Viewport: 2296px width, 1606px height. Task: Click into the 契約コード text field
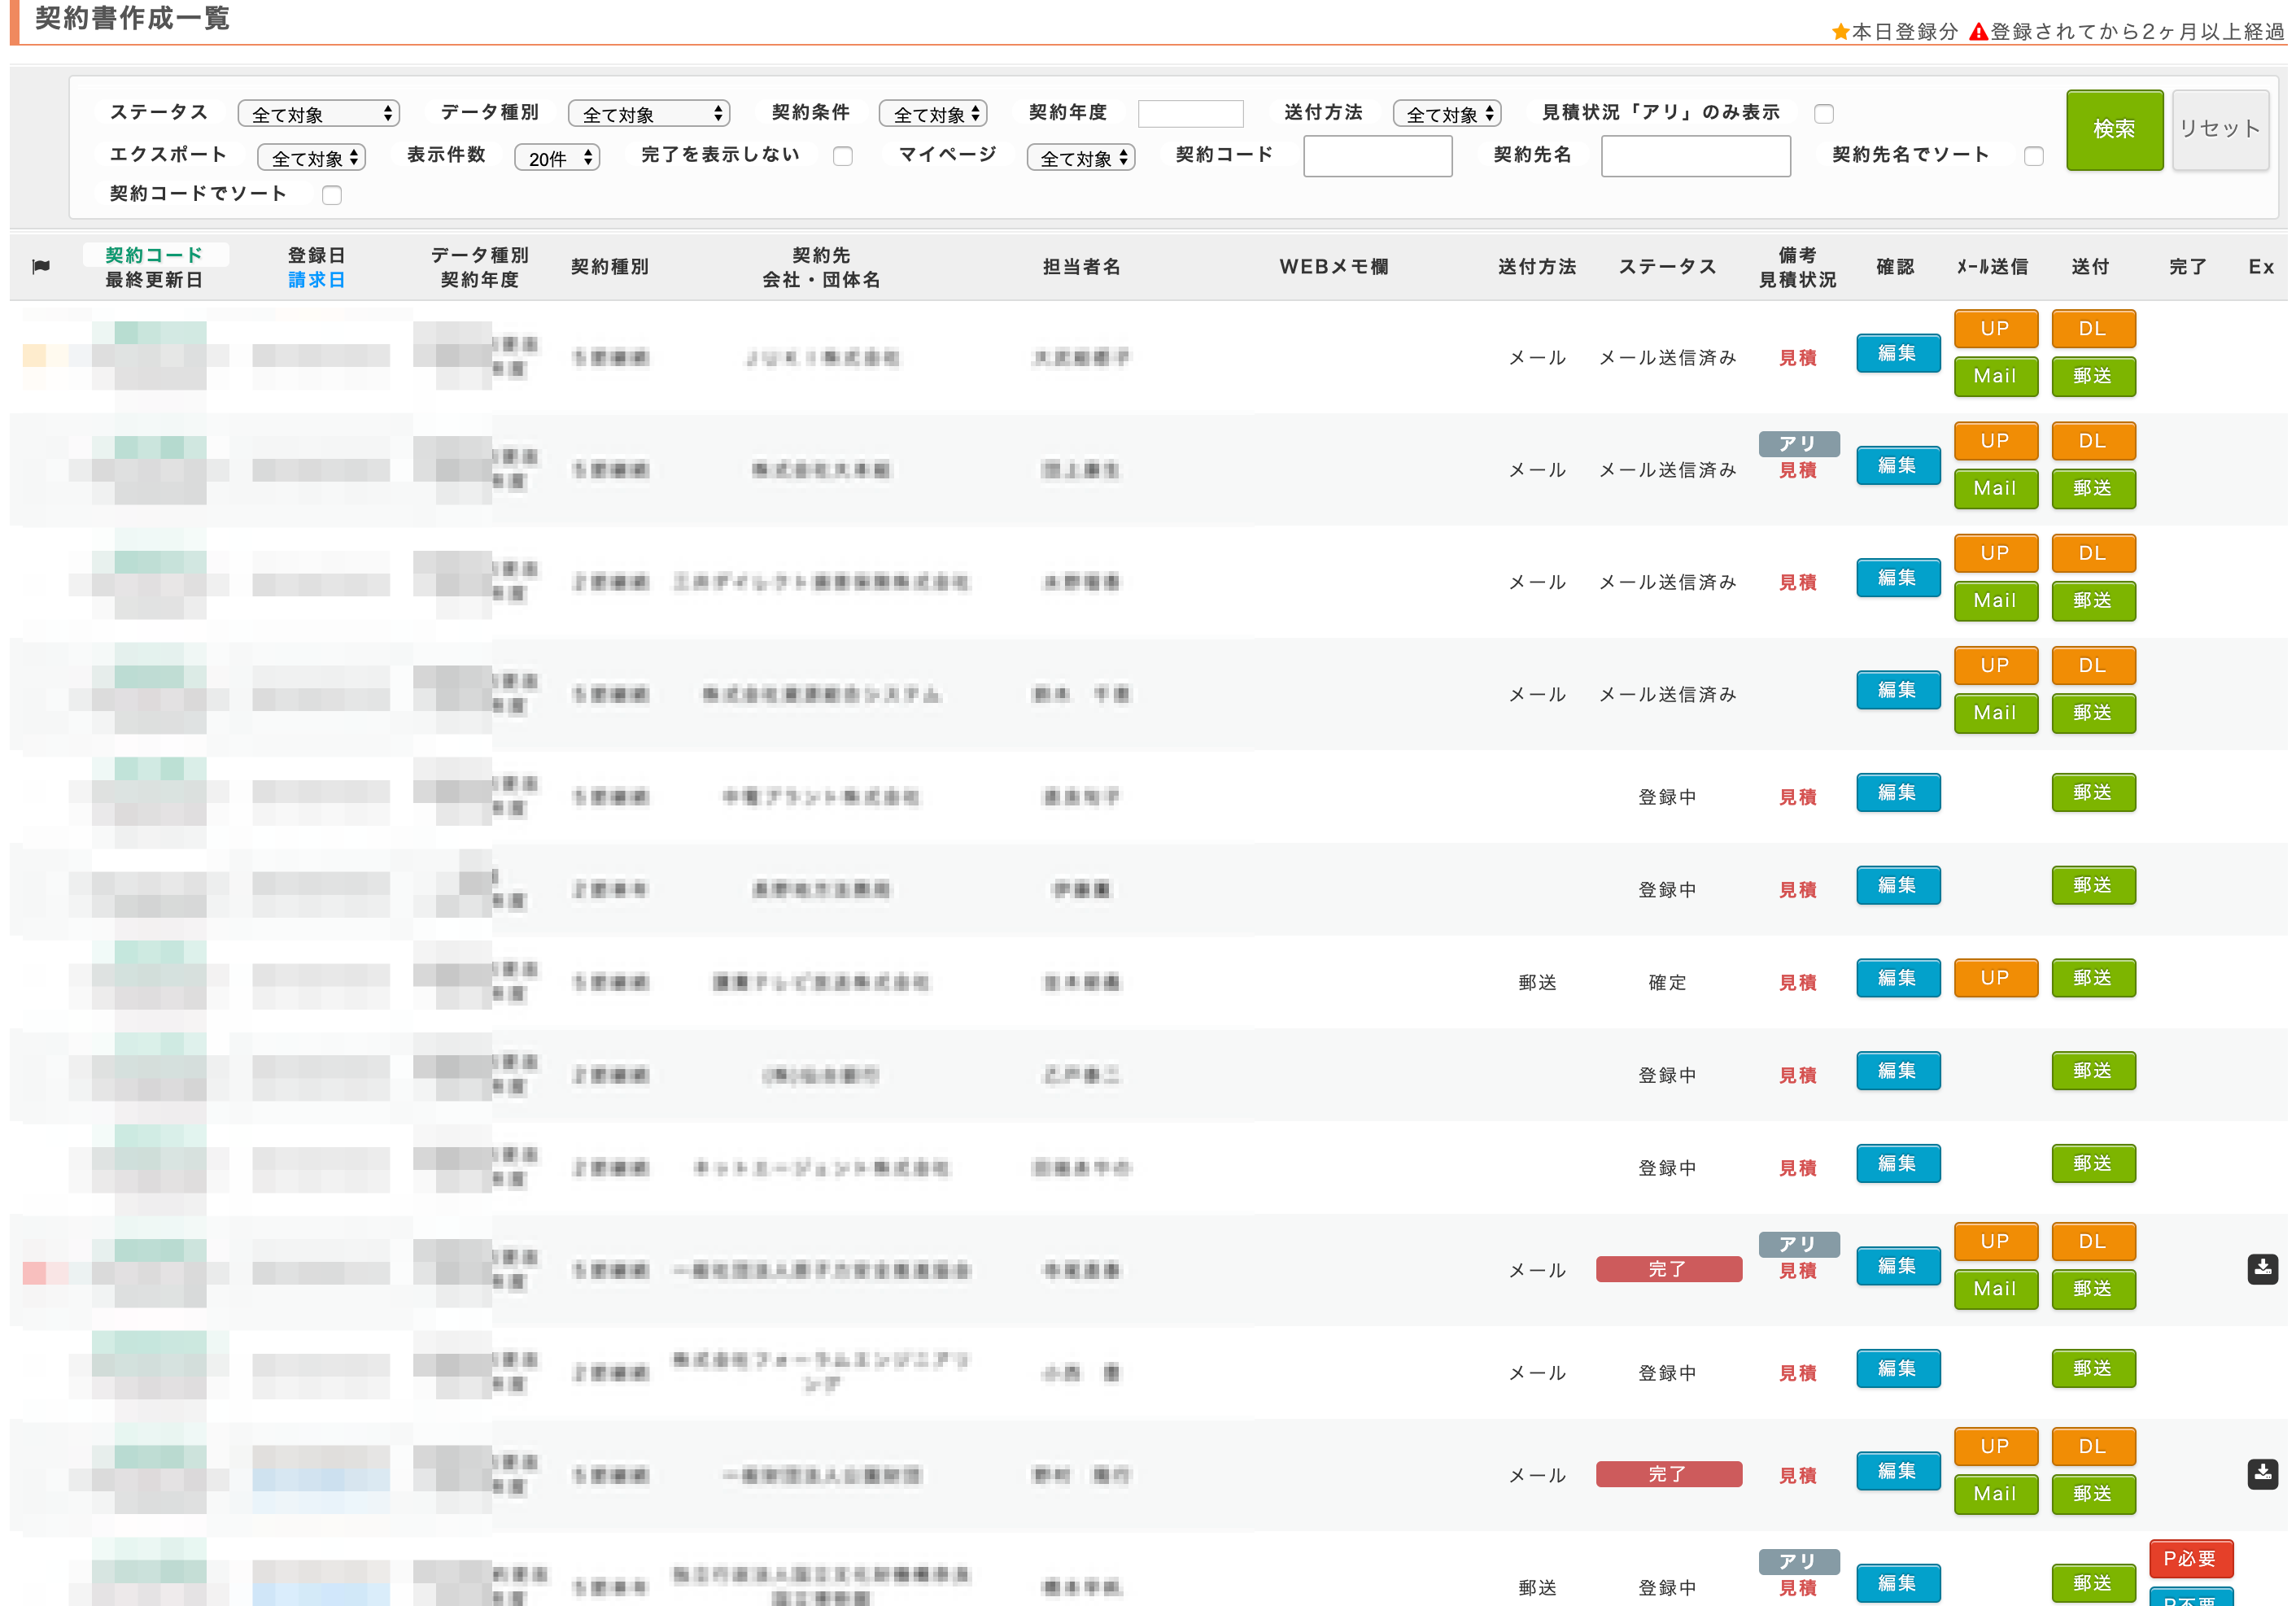point(1377,156)
